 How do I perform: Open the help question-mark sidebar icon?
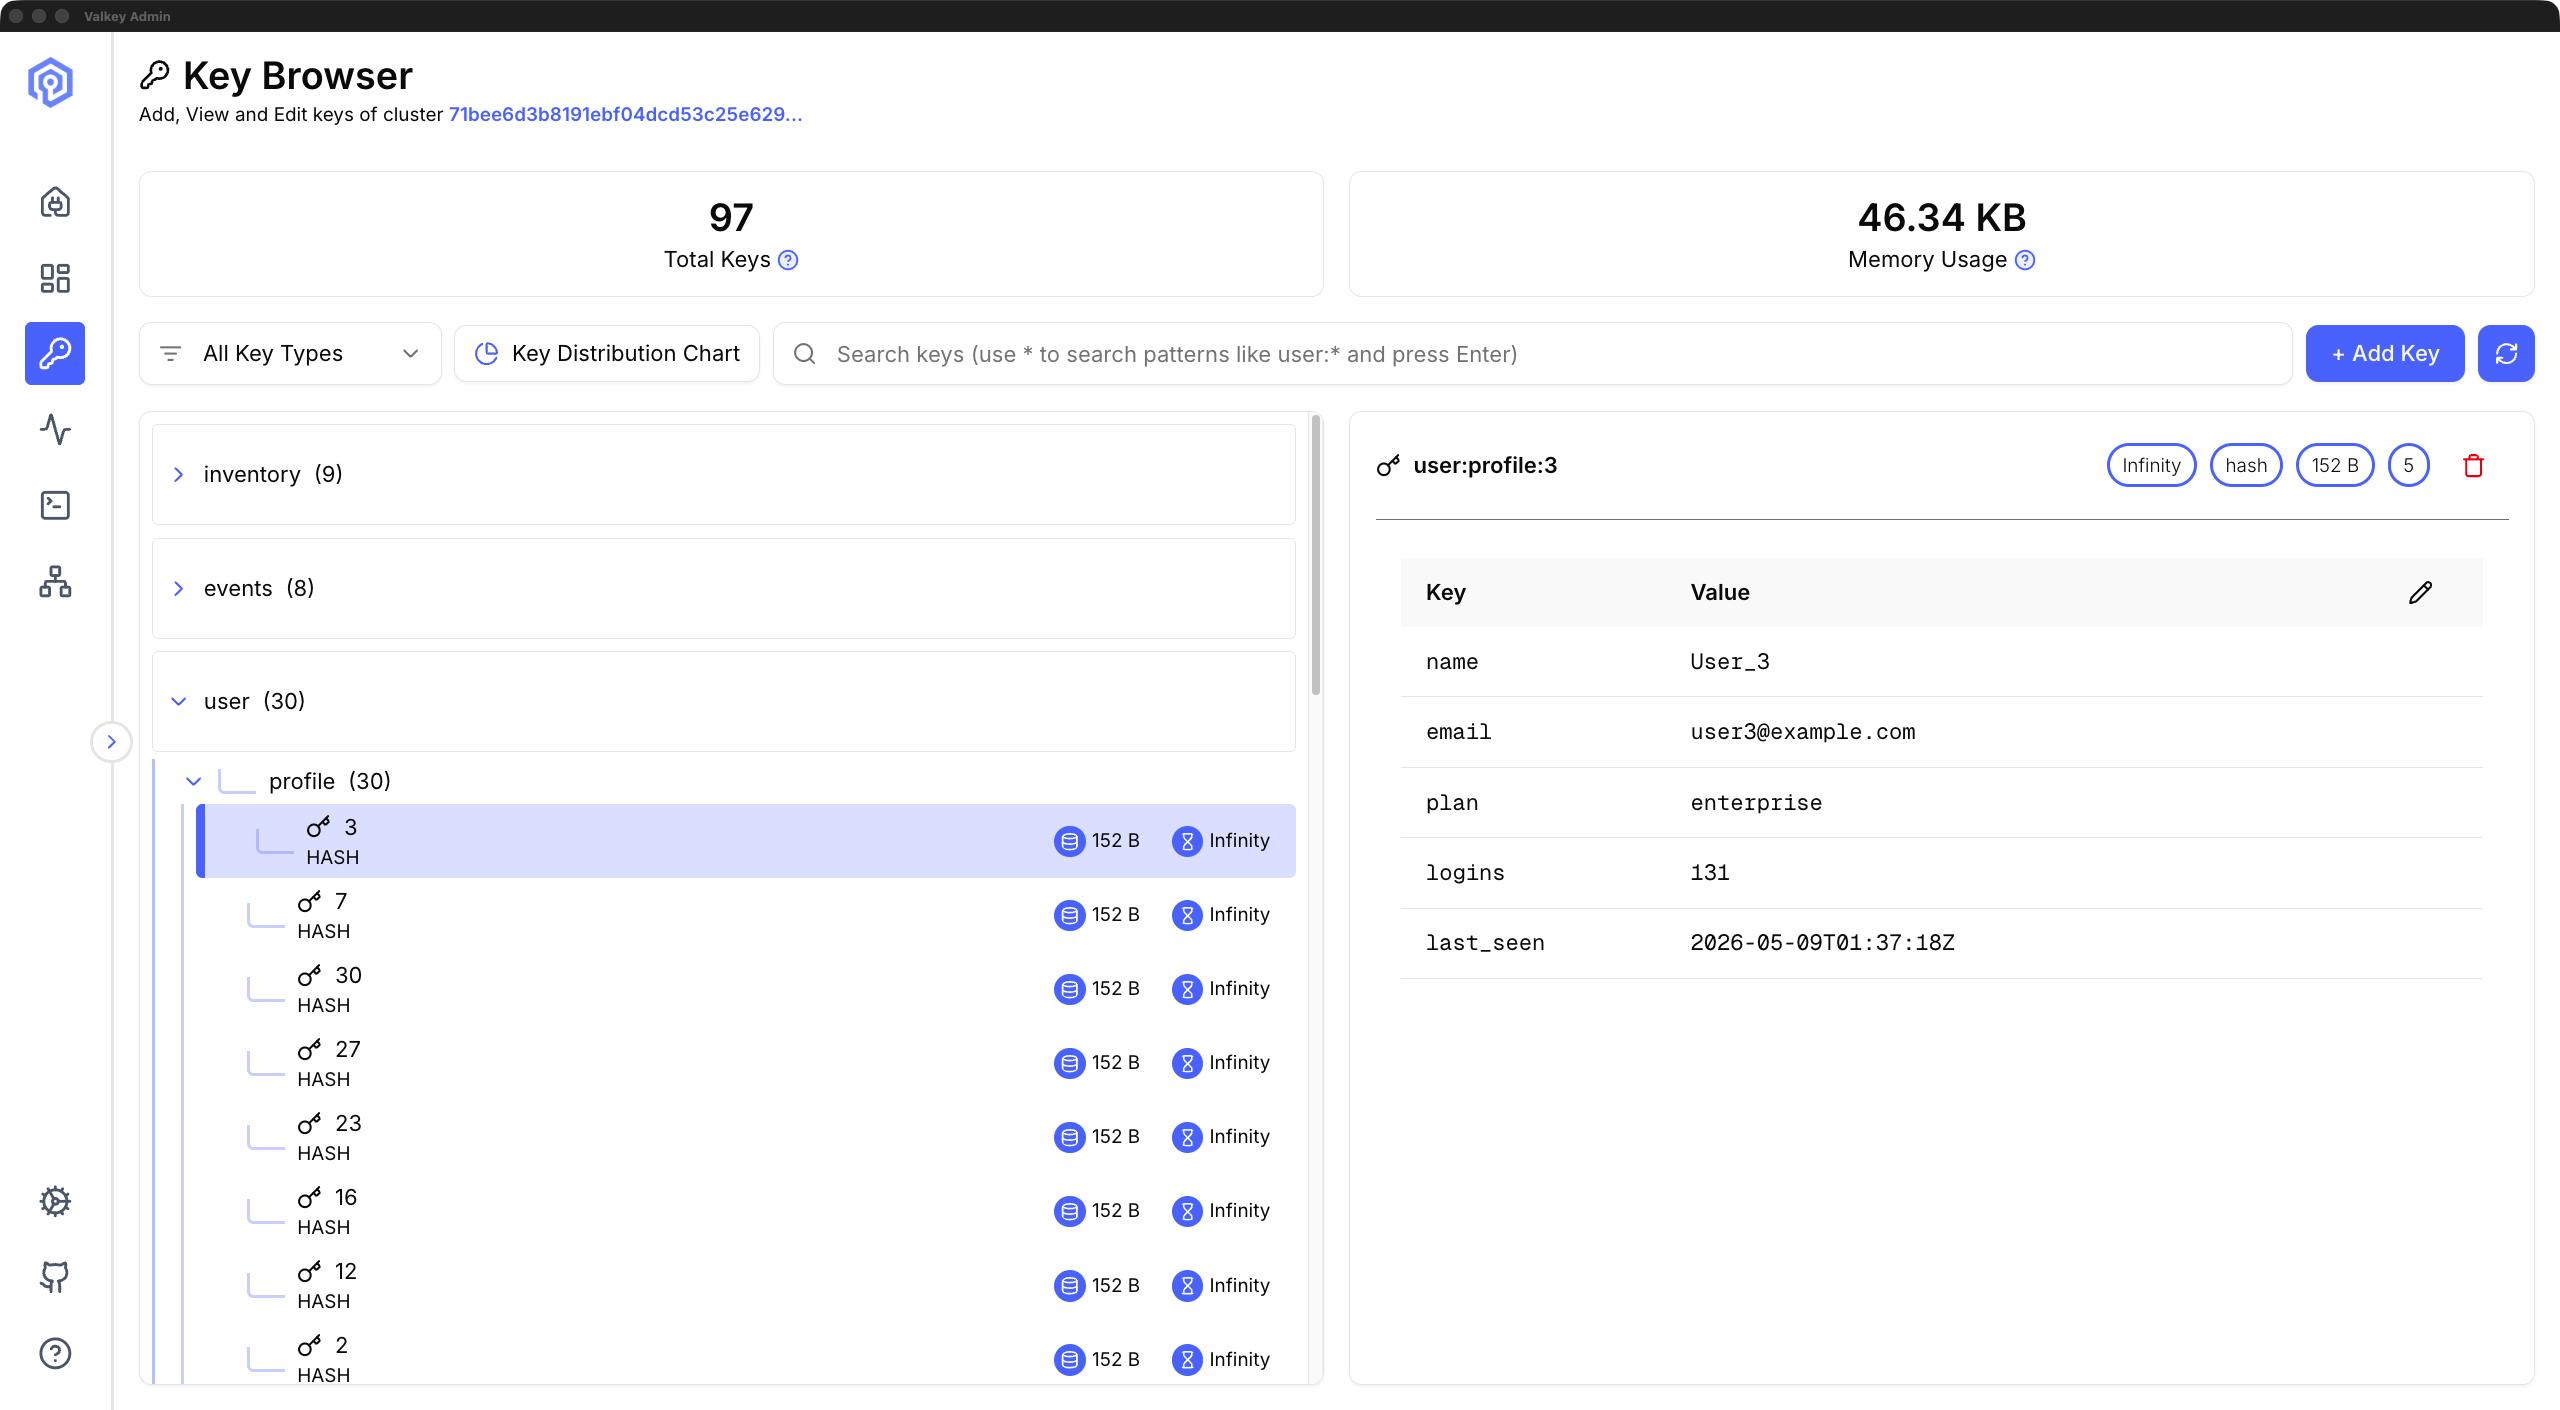tap(55, 1353)
